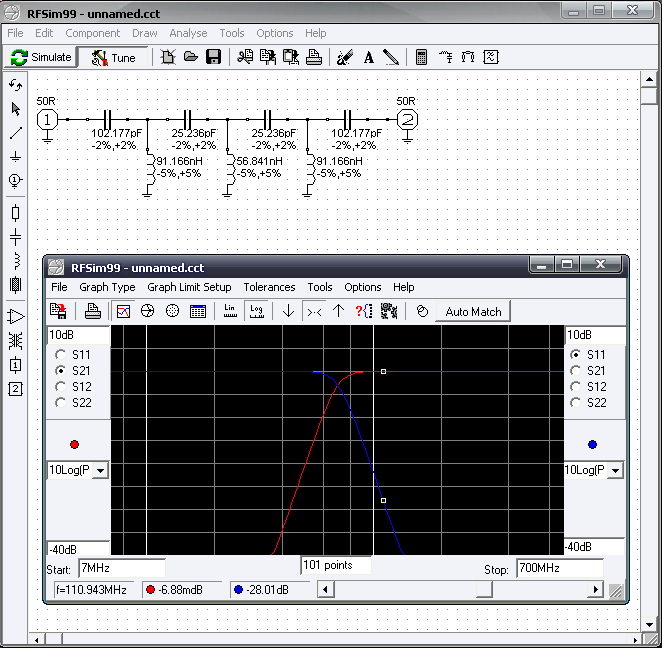The width and height of the screenshot is (662, 648).
Task: Open the Tolerances menu
Action: coord(269,287)
